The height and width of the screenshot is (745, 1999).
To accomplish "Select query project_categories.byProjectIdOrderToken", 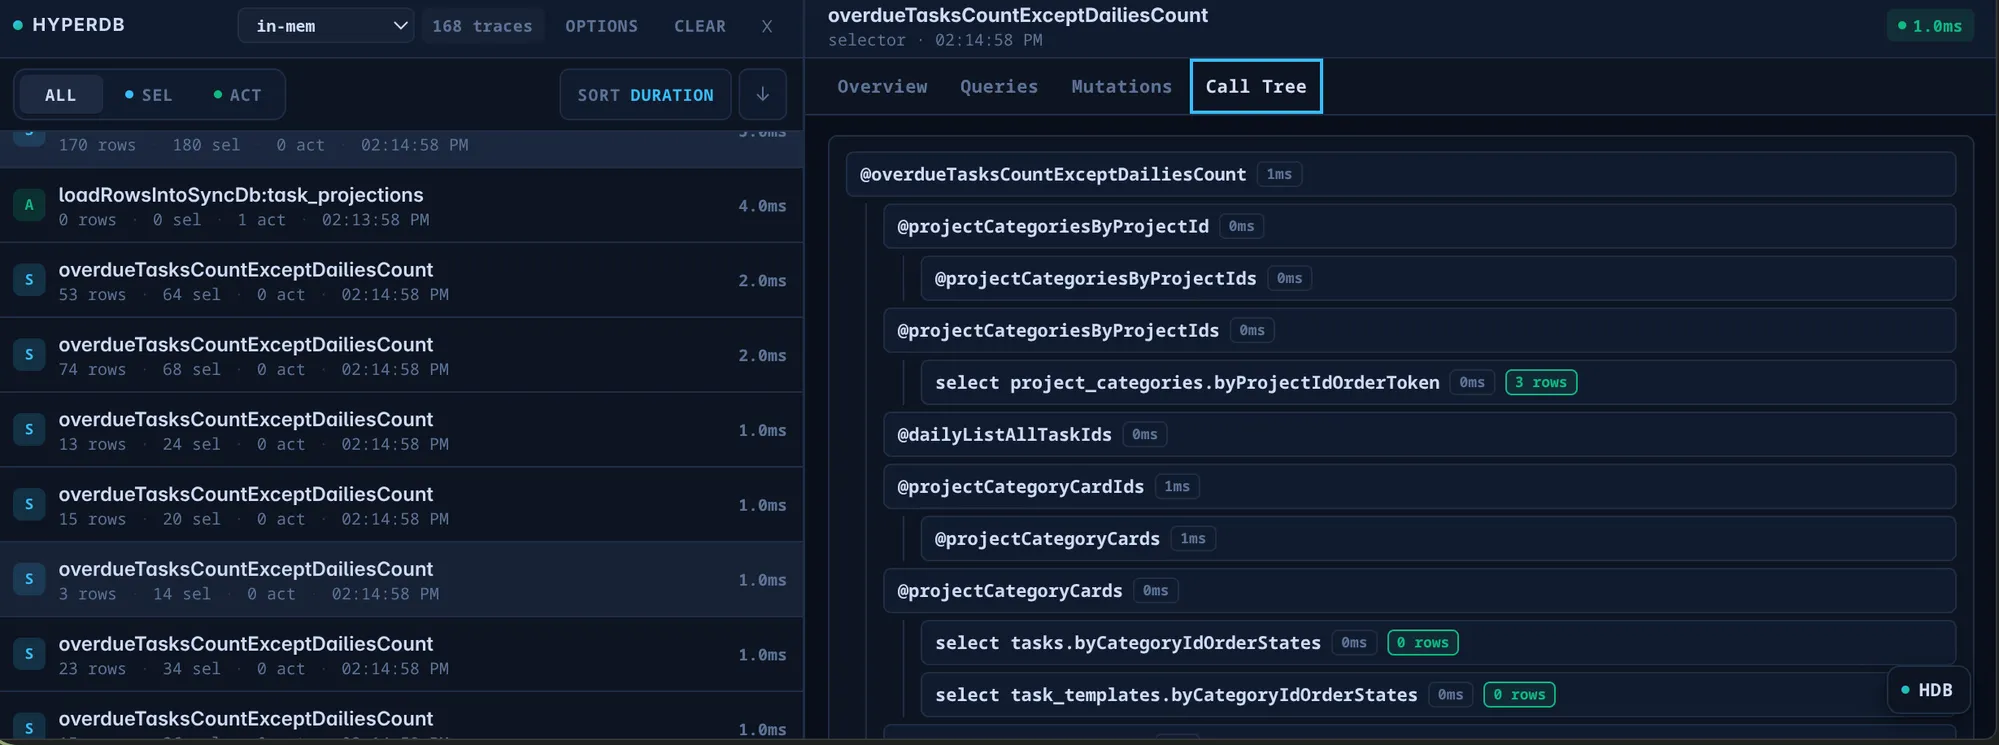I will click(x=1437, y=382).
